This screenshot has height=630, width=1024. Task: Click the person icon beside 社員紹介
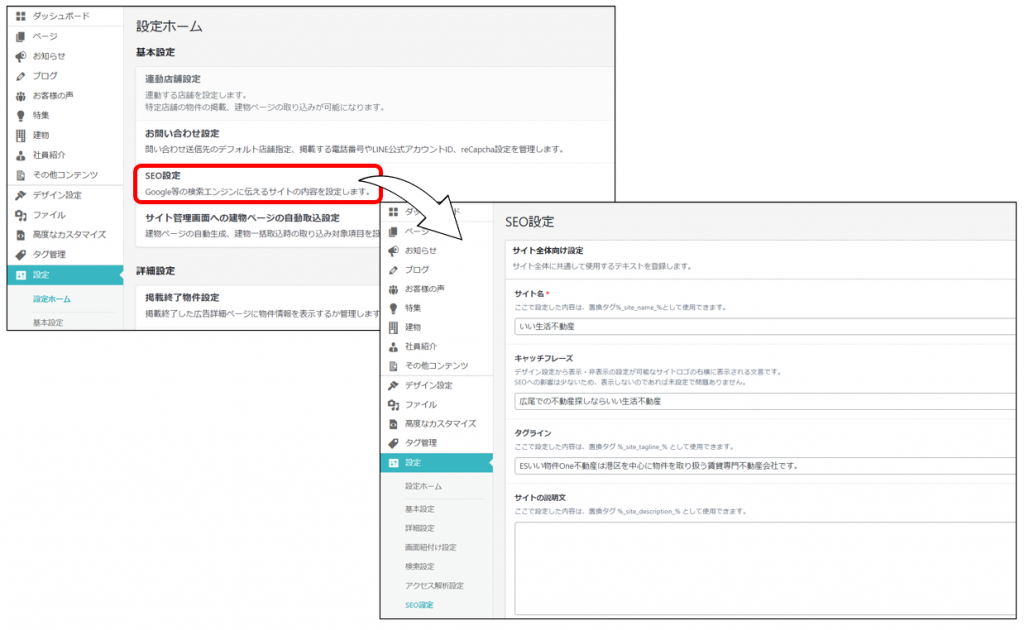20,155
